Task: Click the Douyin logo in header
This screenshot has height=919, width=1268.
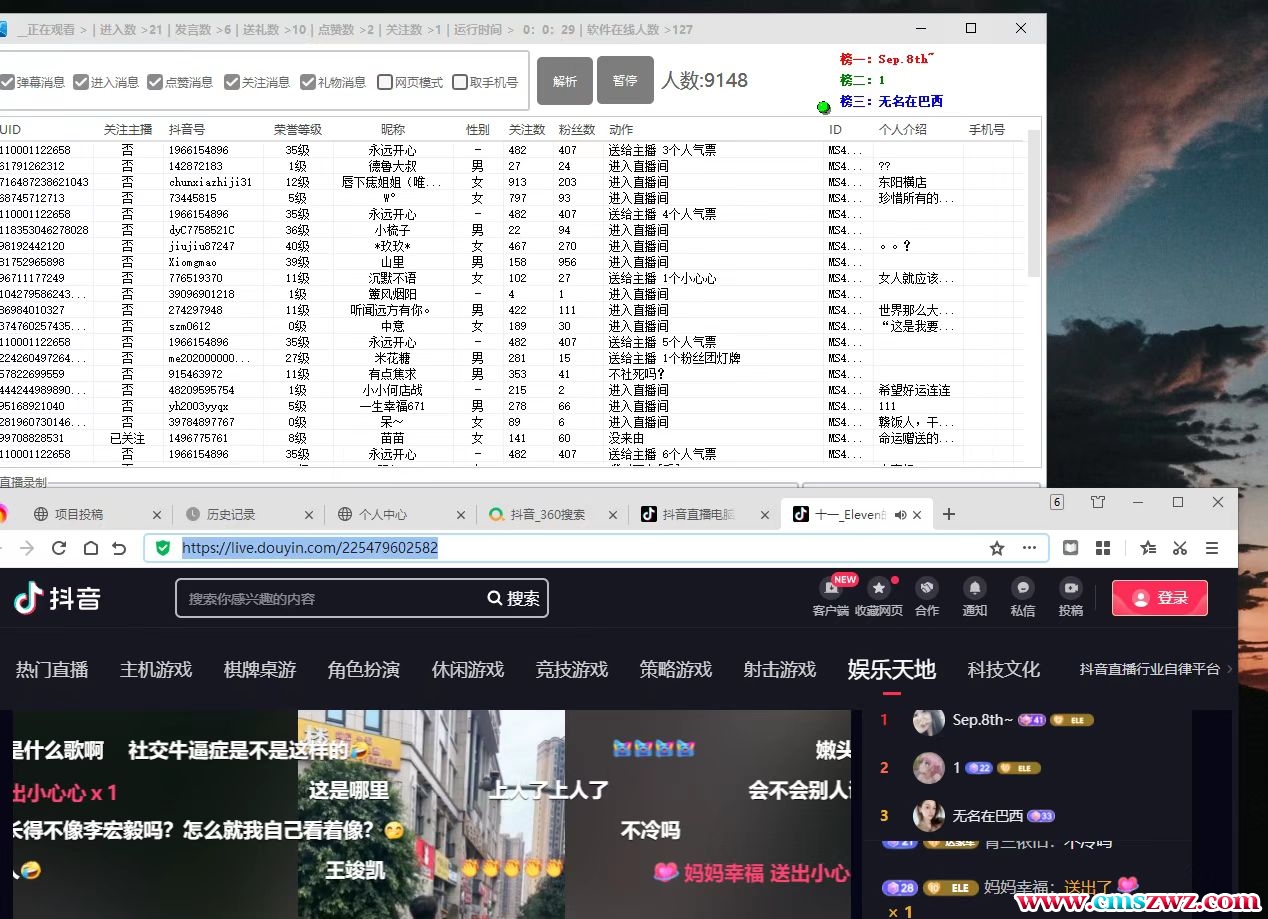Action: [58, 598]
